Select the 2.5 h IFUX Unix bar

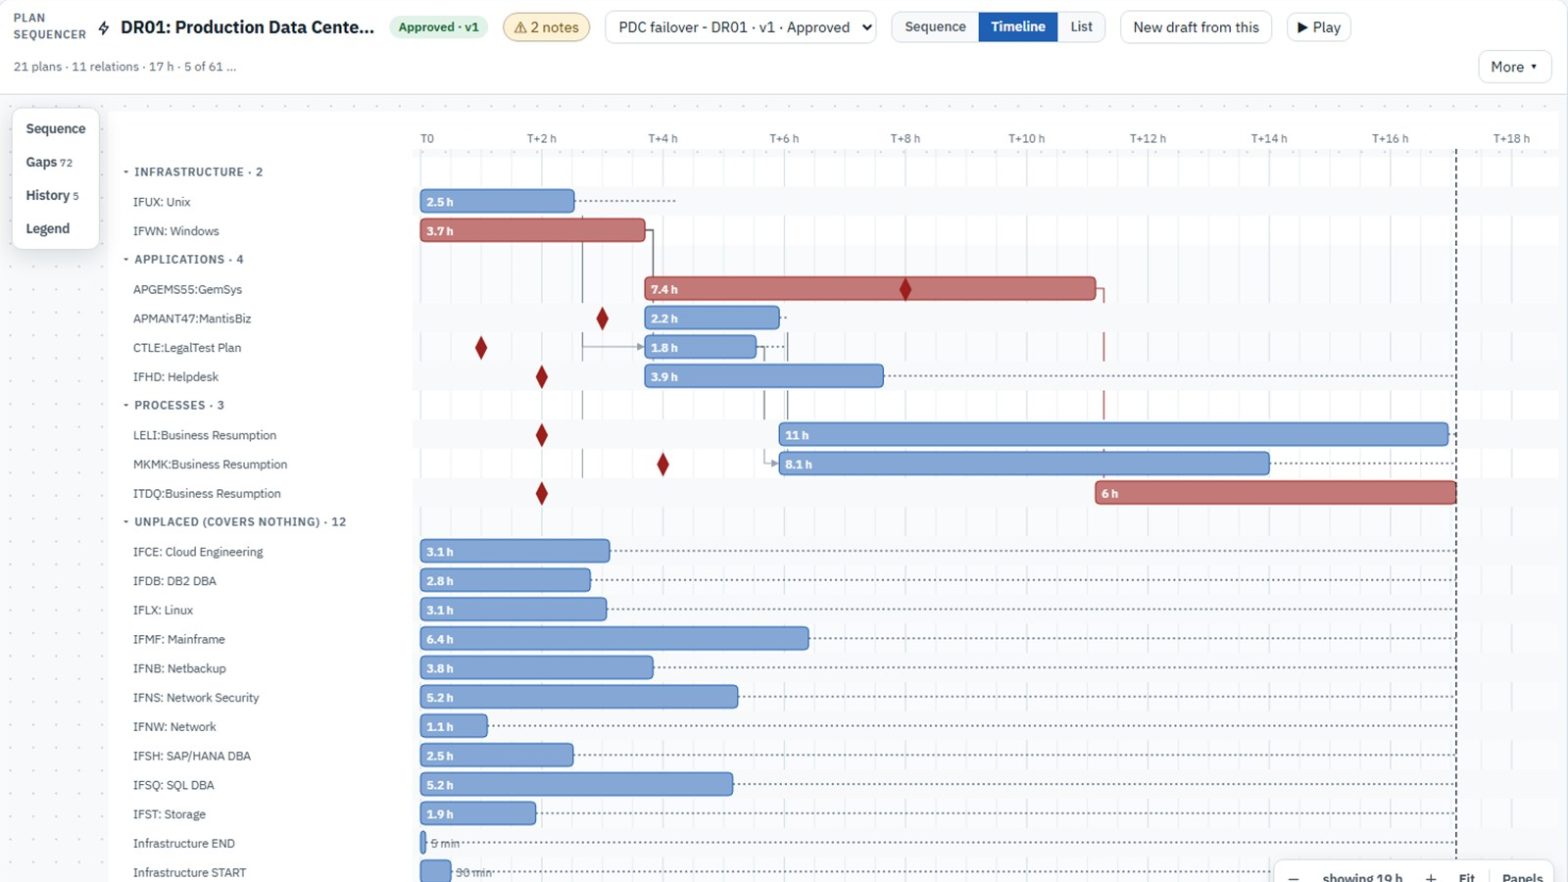497,201
